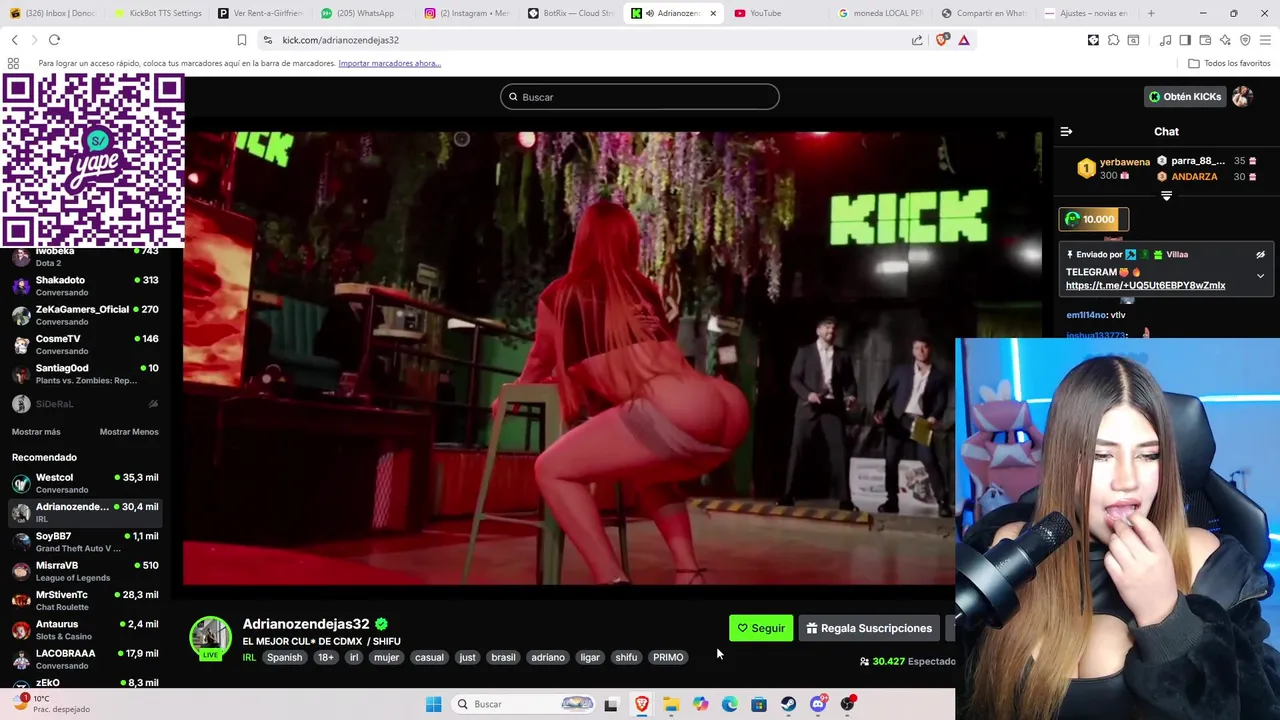This screenshot has height=720, width=1280.
Task: Open recommended channel MisrraVB
Action: pos(85,571)
